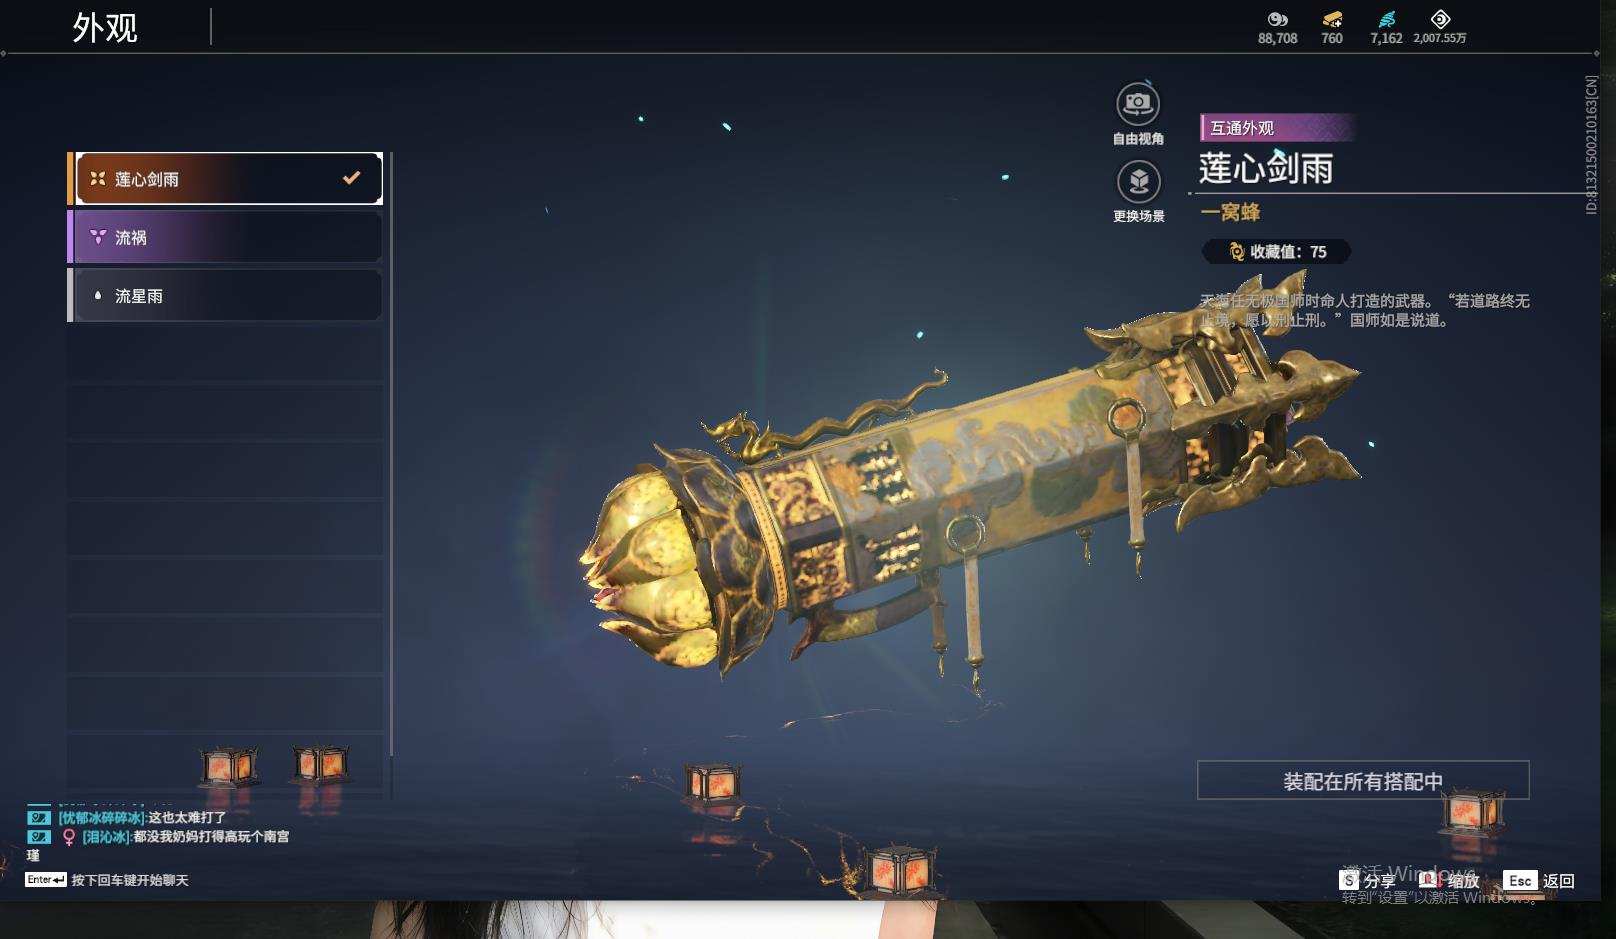Click the gold ticket currency icon
The width and height of the screenshot is (1616, 939).
1332,19
